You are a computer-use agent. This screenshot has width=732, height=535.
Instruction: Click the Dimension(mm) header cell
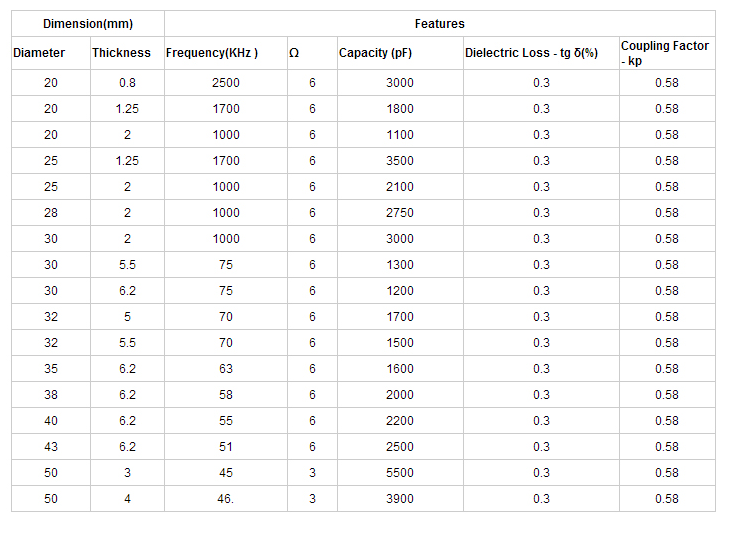pyautogui.click(x=88, y=23)
